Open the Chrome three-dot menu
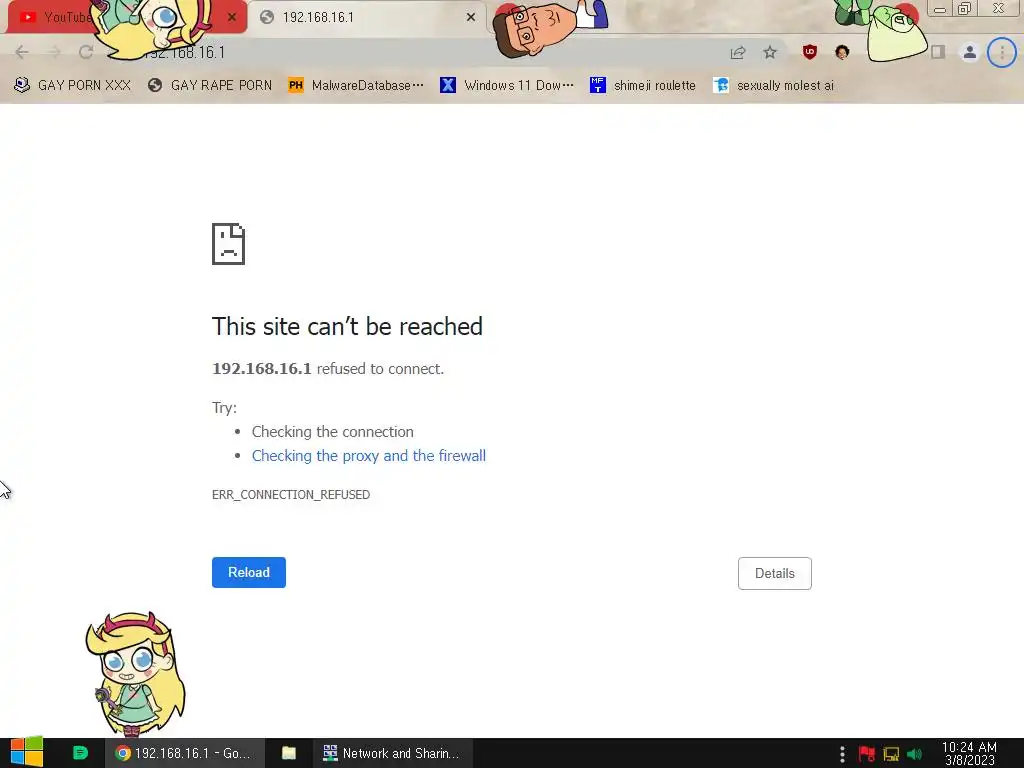This screenshot has width=1024, height=768. (x=1002, y=52)
